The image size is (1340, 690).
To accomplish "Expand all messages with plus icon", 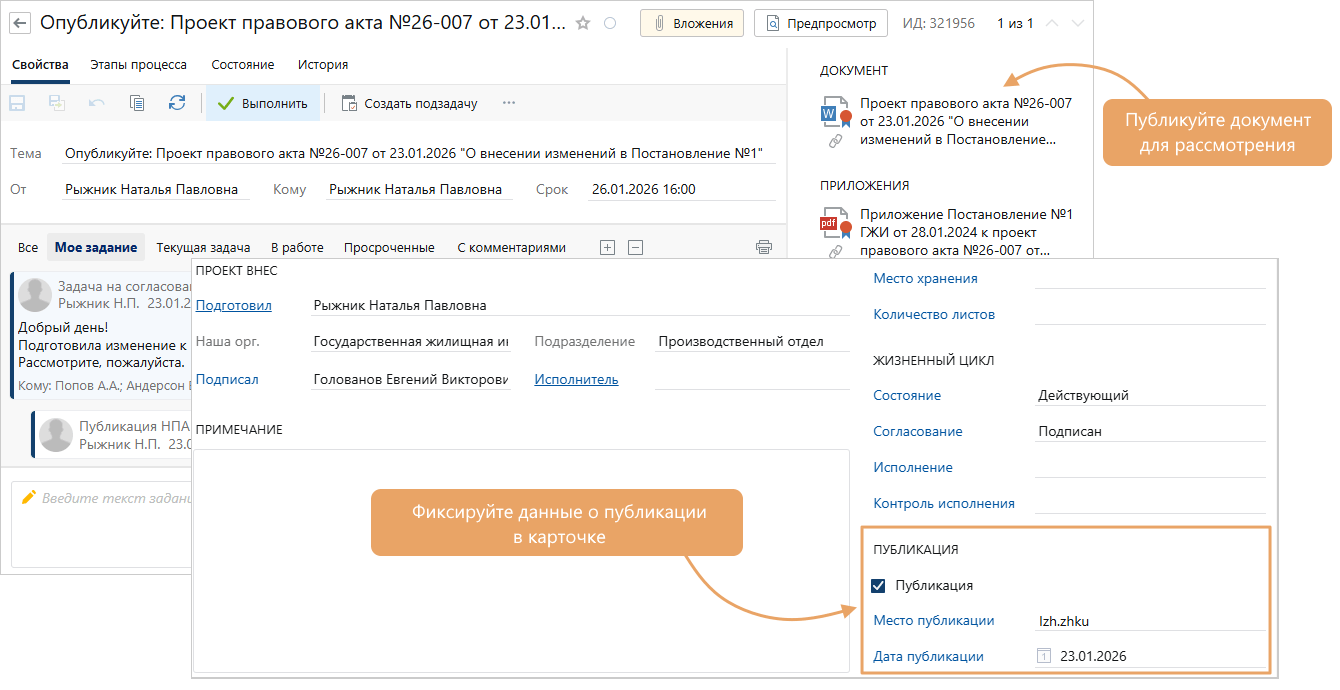I will (x=606, y=247).
